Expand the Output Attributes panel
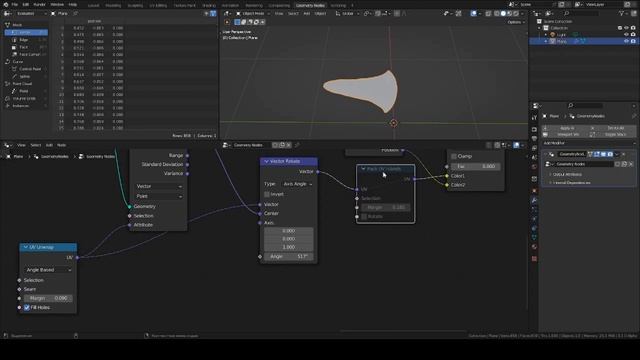The height and width of the screenshot is (360, 640). 567,174
